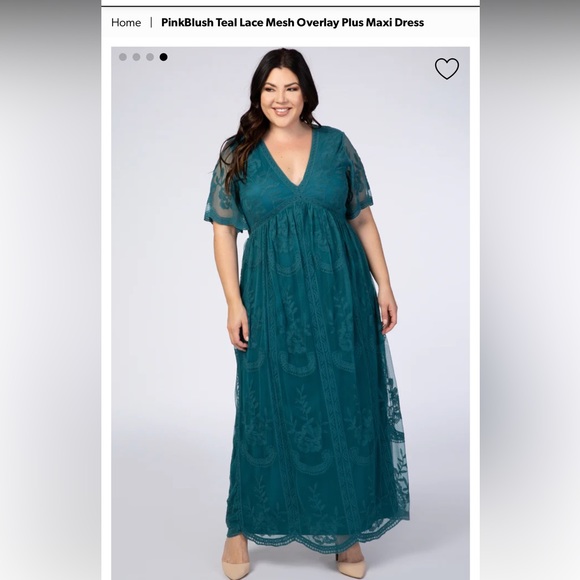The width and height of the screenshot is (580, 580).
Task: Click the active fourth carousel dot
Action: point(163,57)
